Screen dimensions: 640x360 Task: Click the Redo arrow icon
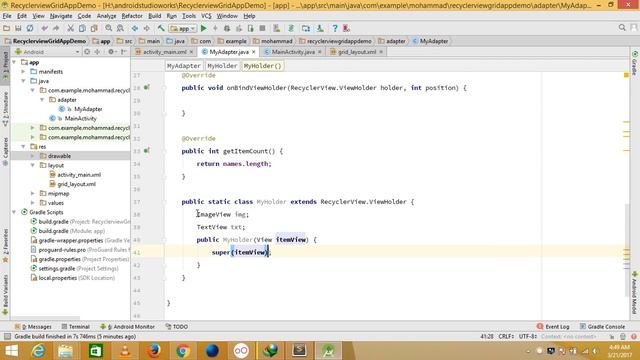[56, 28]
